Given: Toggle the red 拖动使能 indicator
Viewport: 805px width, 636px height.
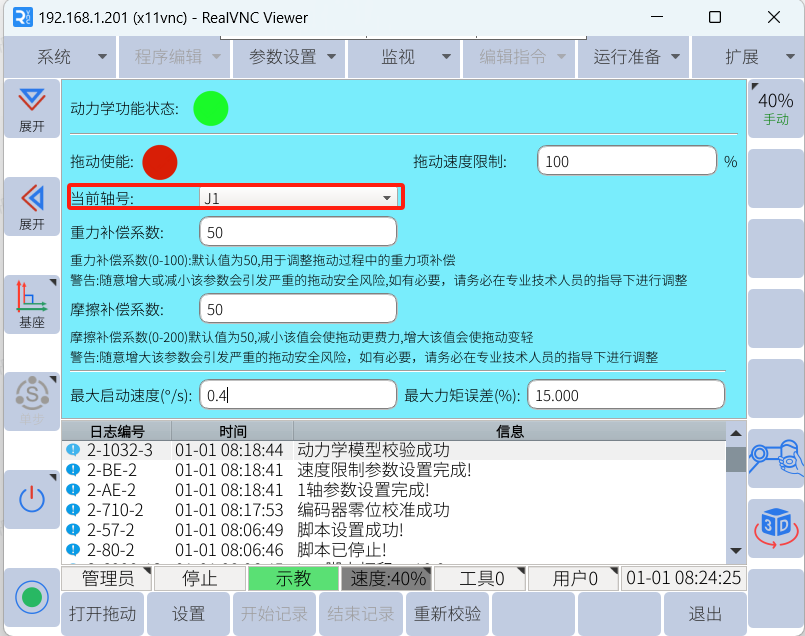Looking at the screenshot, I should [160, 162].
